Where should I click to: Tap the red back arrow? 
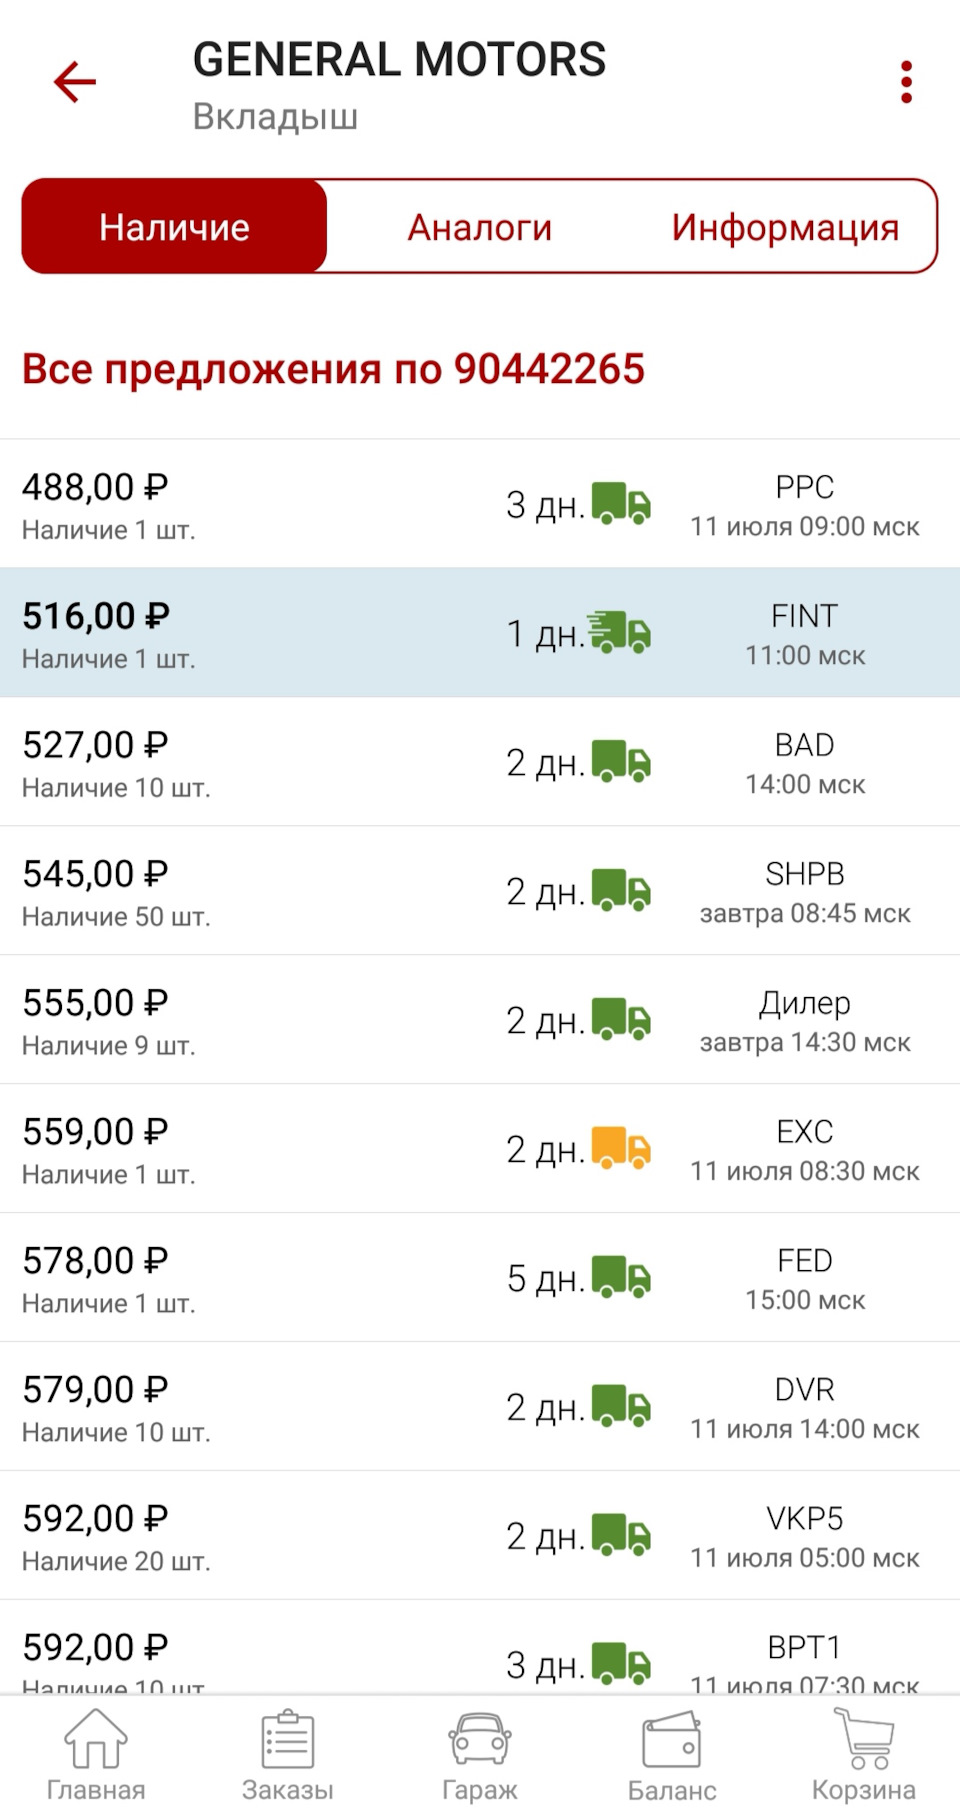tap(75, 82)
